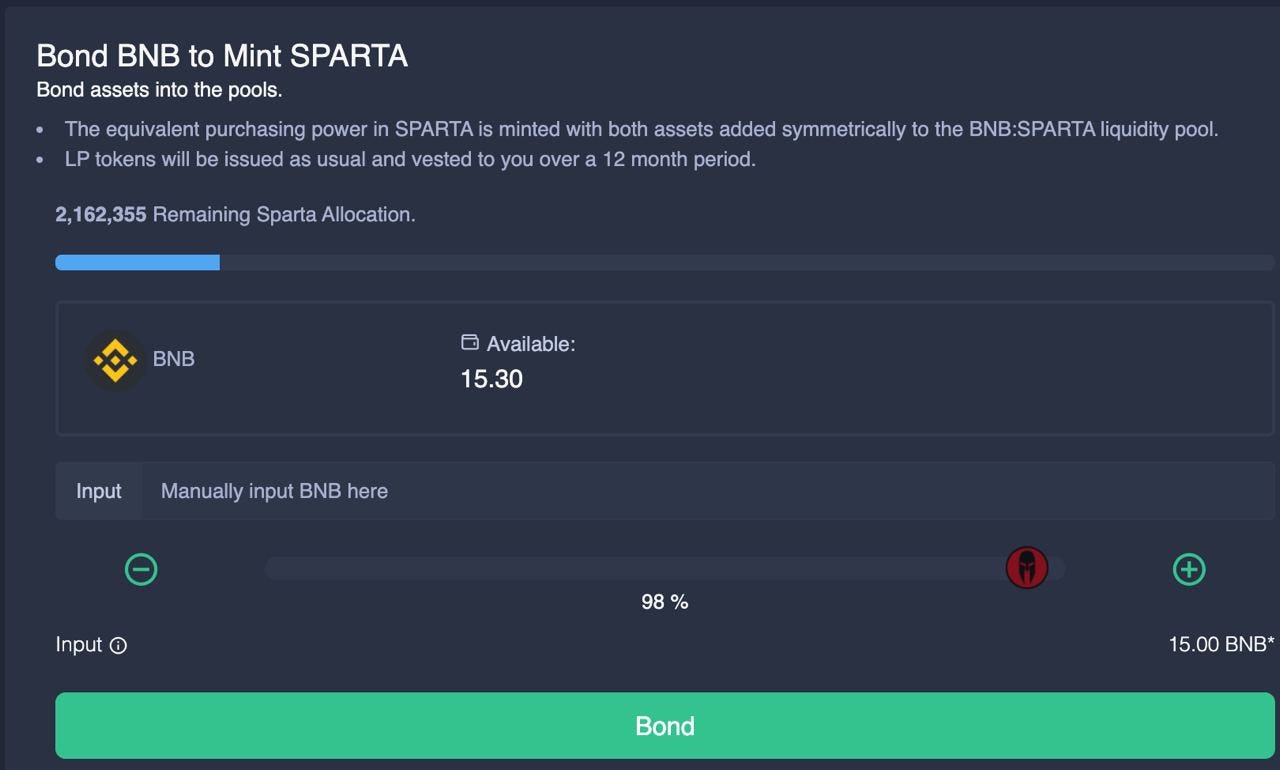Click the 'Bond BNB to Mint SPARTA' heading
This screenshot has height=770, width=1280.
222,56
